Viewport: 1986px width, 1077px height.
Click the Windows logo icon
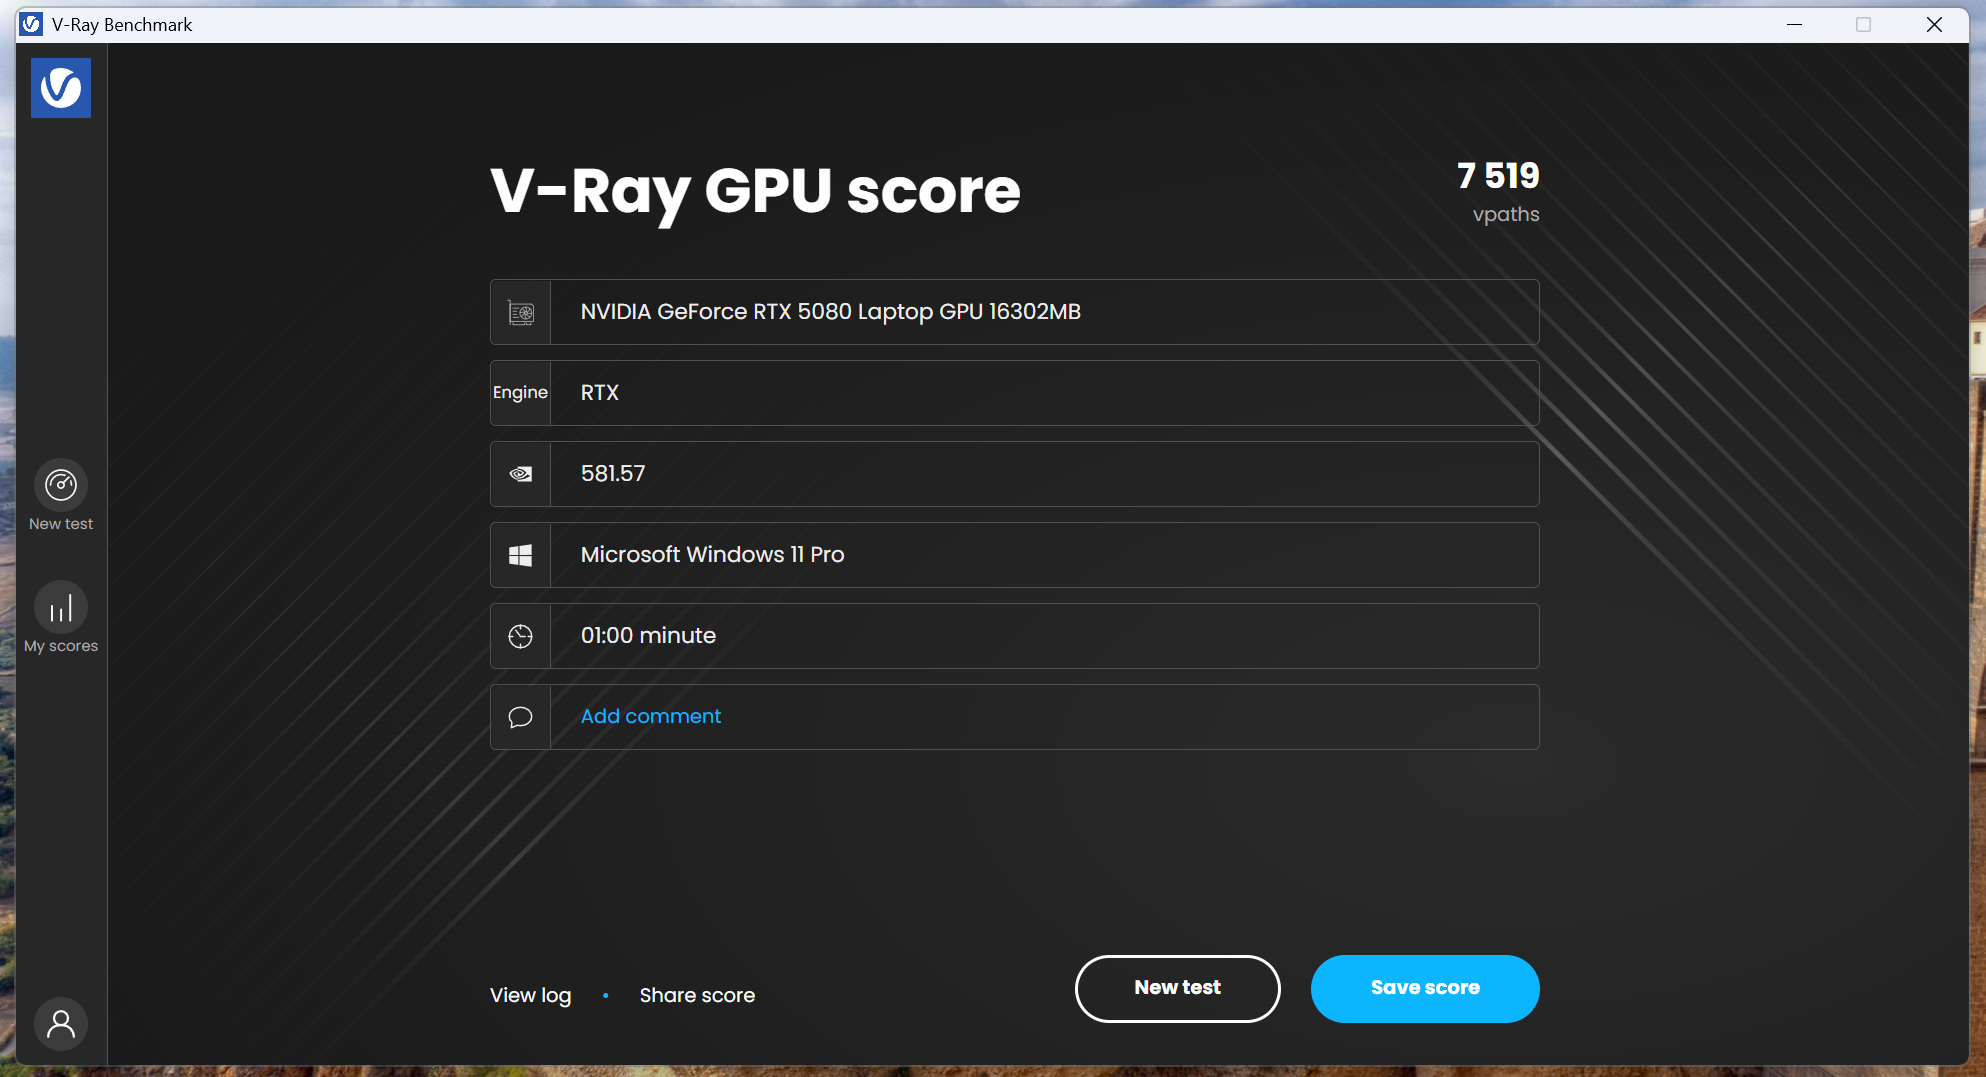pyautogui.click(x=521, y=555)
